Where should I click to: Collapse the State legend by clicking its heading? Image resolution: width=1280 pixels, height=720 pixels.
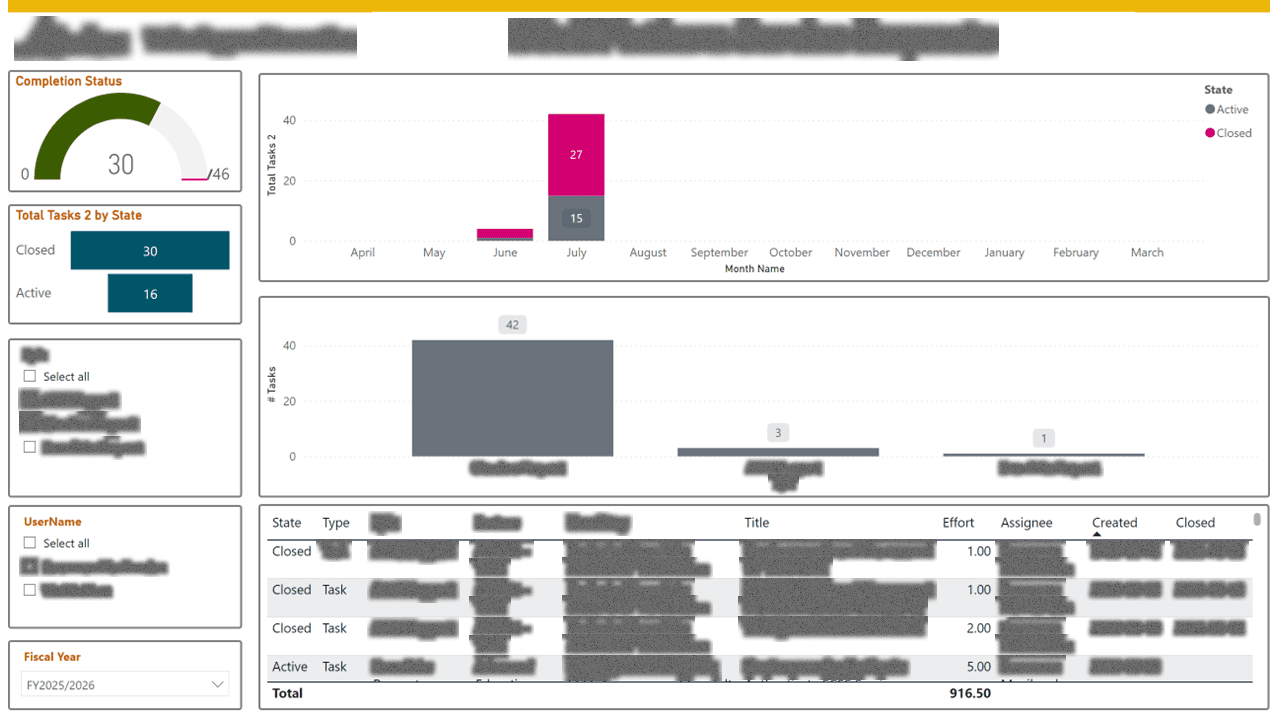[x=1218, y=90]
